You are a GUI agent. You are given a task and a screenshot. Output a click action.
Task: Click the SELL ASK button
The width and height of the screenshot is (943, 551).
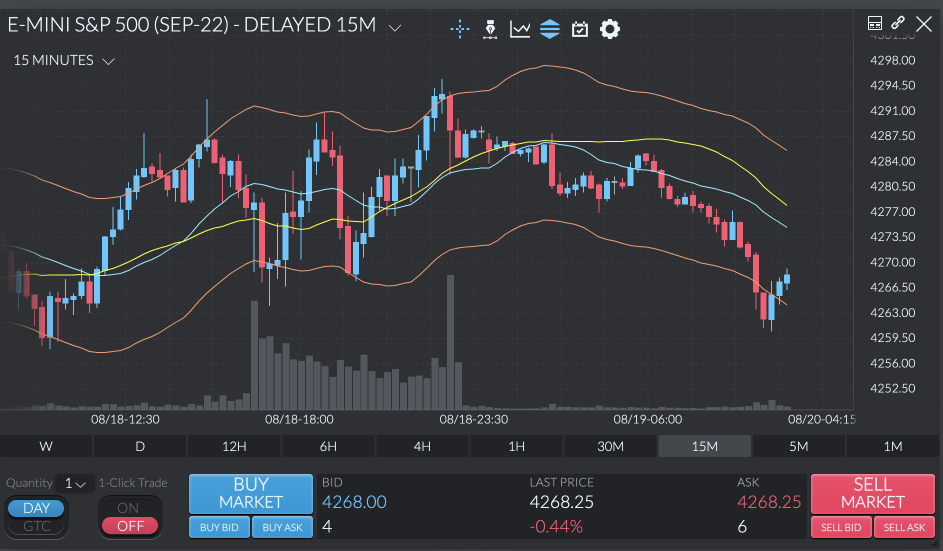point(904,527)
